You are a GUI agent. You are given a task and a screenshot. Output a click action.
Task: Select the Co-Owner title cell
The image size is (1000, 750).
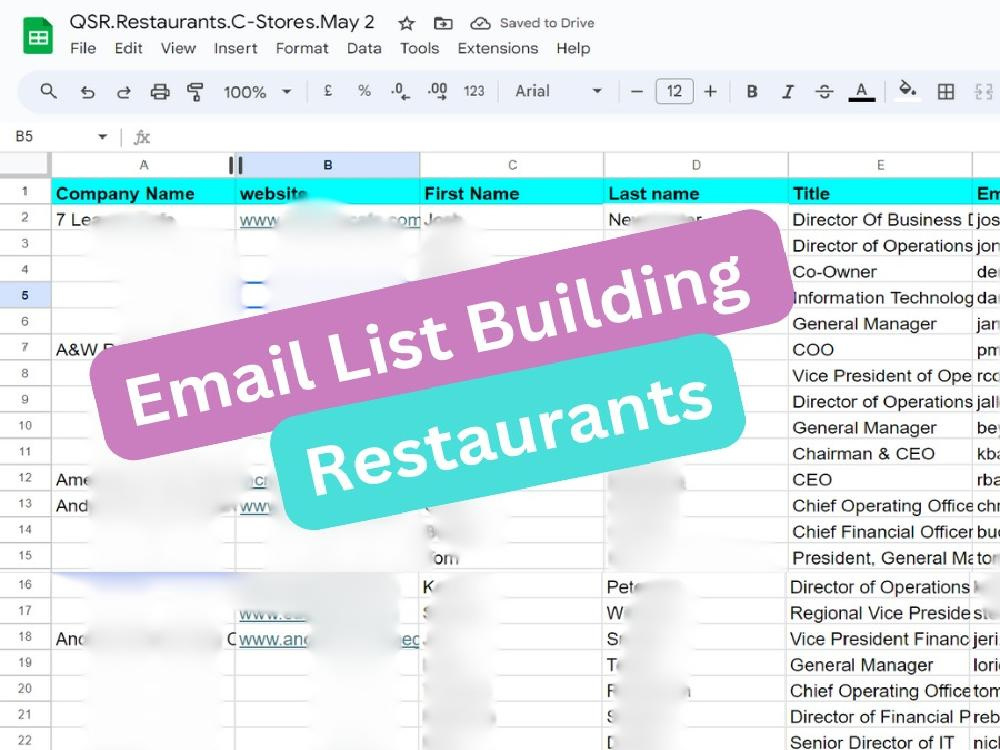coord(880,271)
